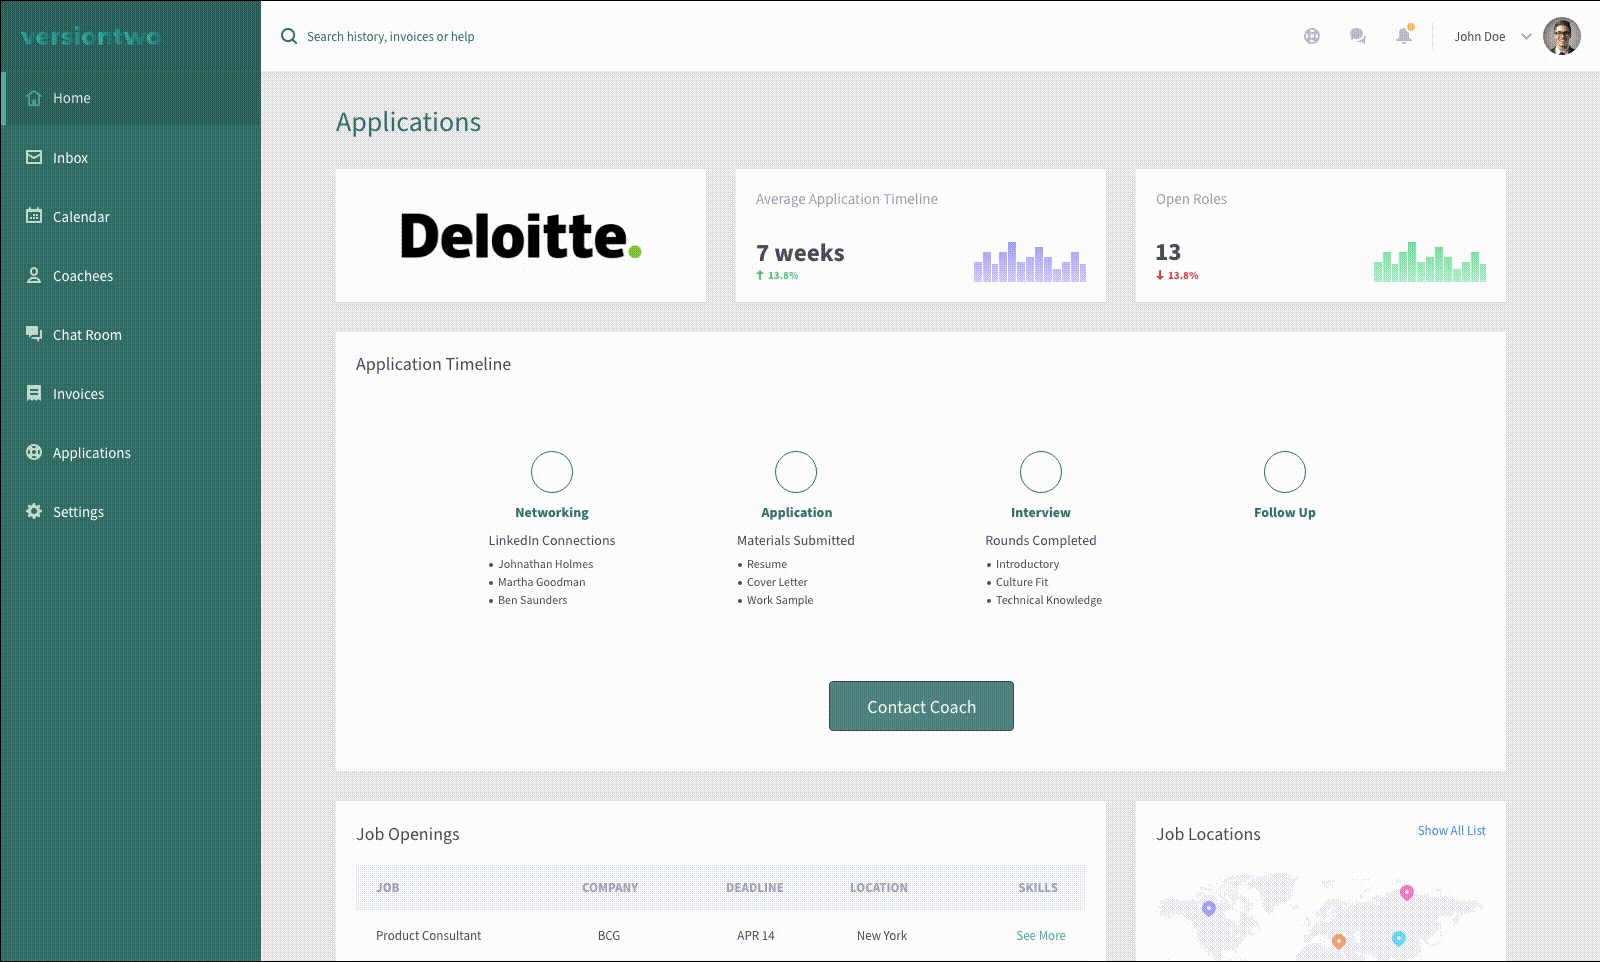Click the Calendar icon in the sidebar

34,216
